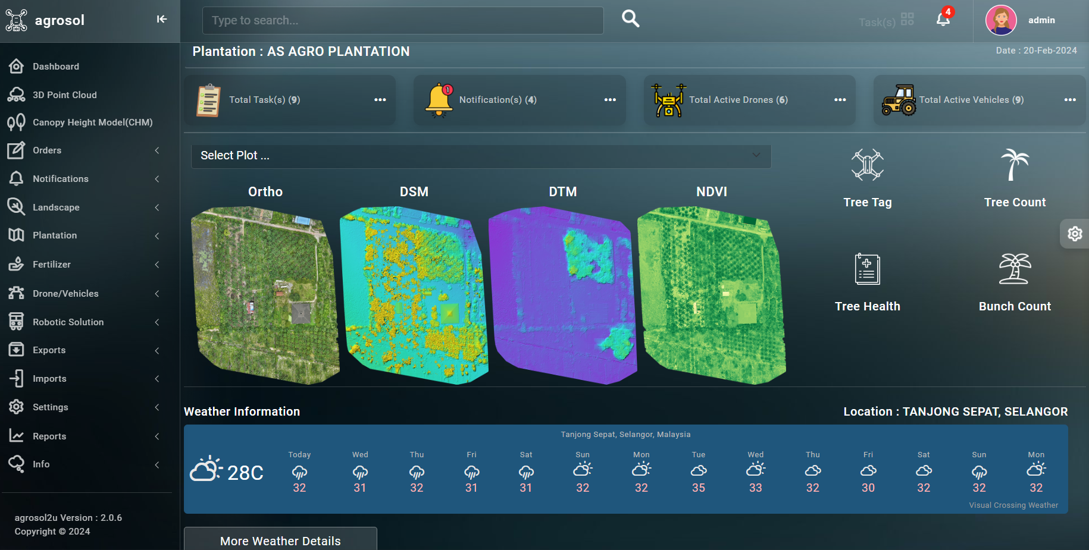Select the Bunch Count icon
This screenshot has width=1089, height=550.
[1014, 270]
